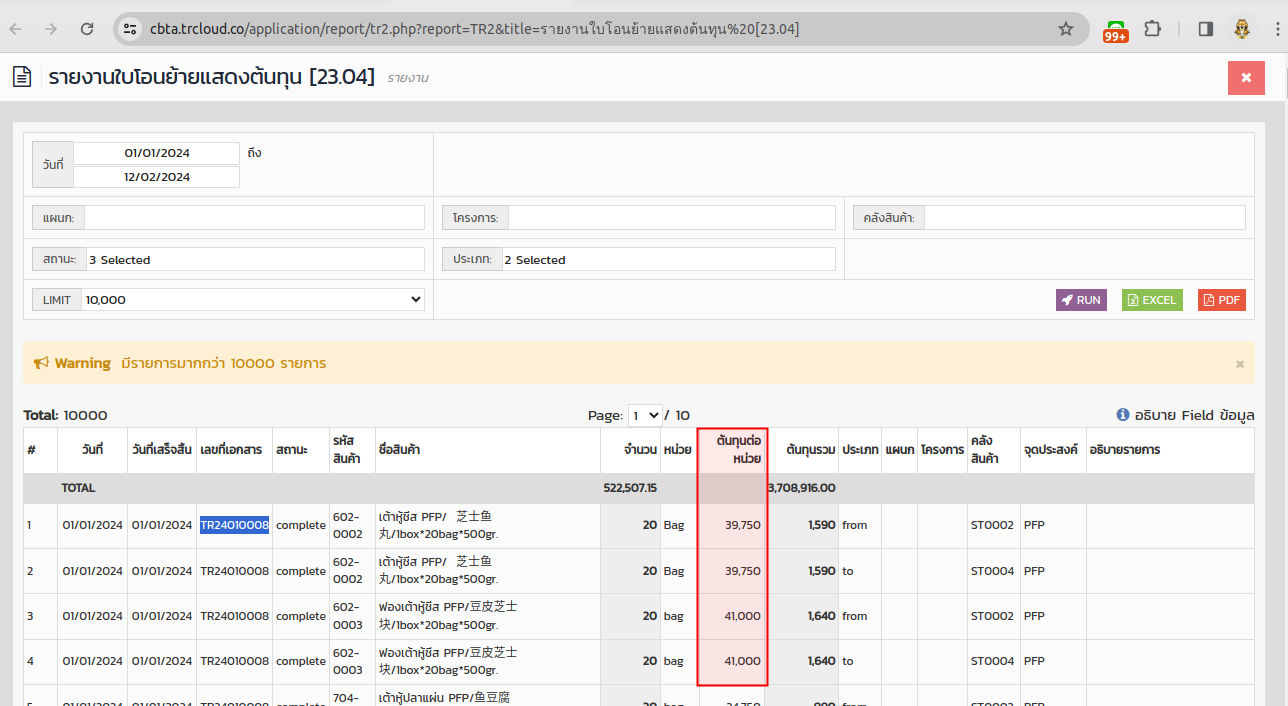
Task: Click the 'complete' status in row 4
Action: (x=301, y=661)
